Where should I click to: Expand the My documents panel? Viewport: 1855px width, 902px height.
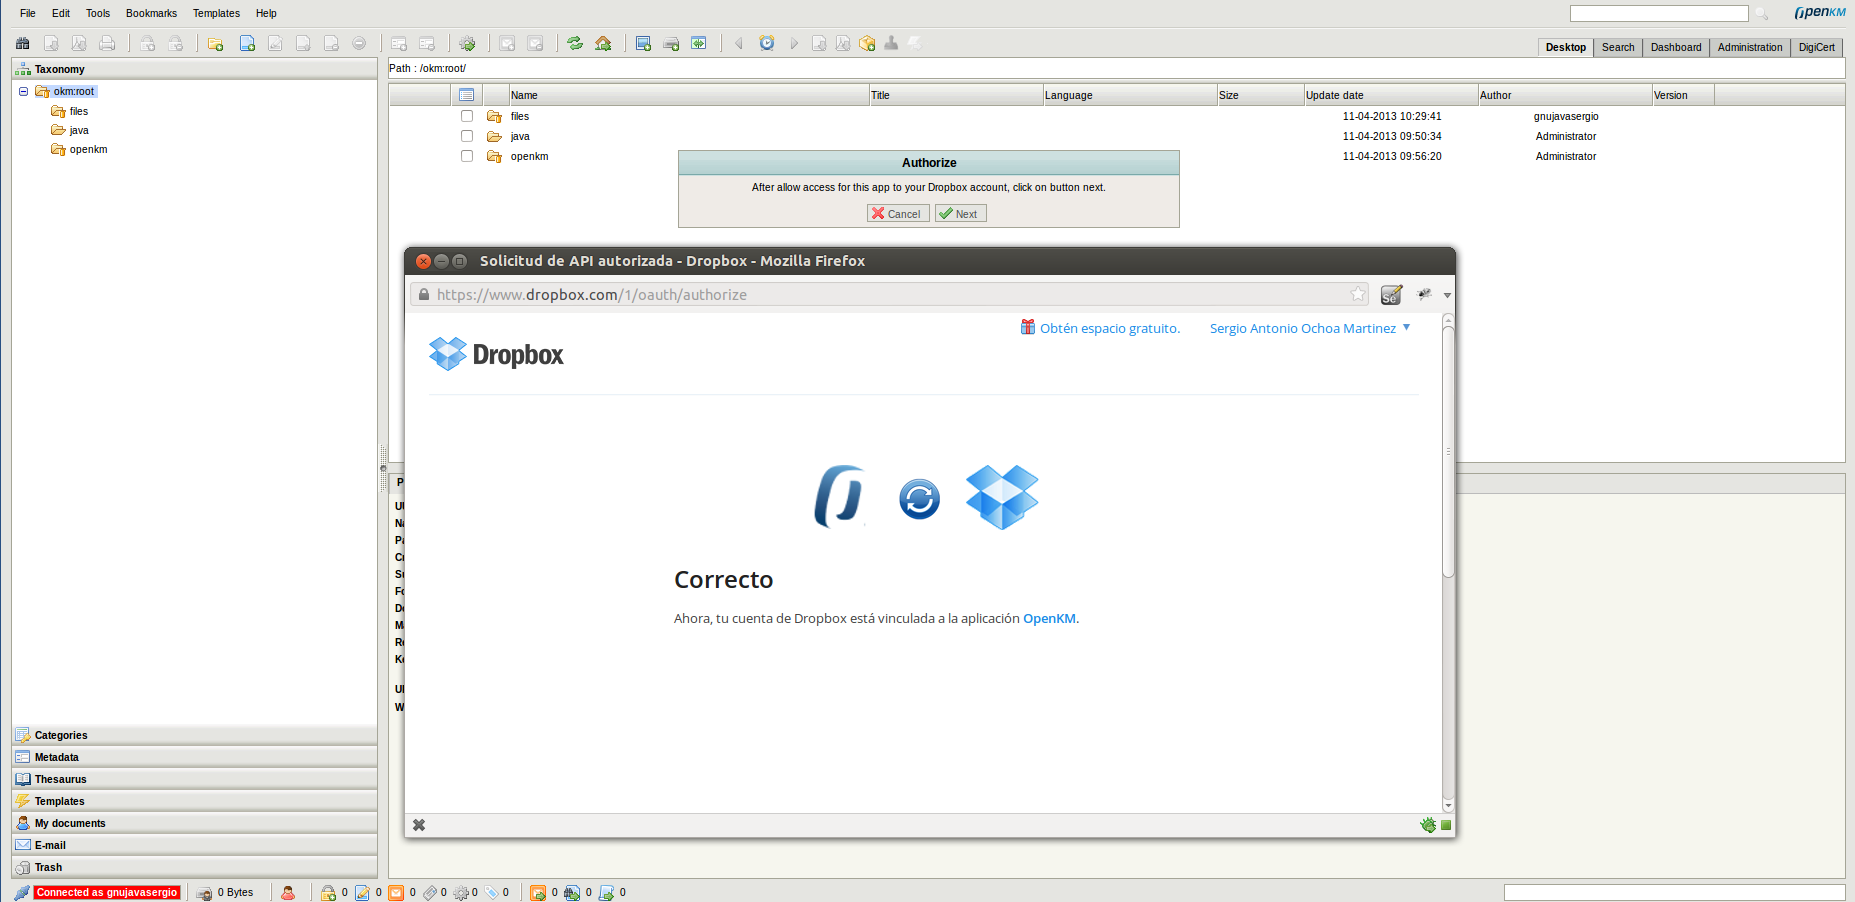(195, 823)
